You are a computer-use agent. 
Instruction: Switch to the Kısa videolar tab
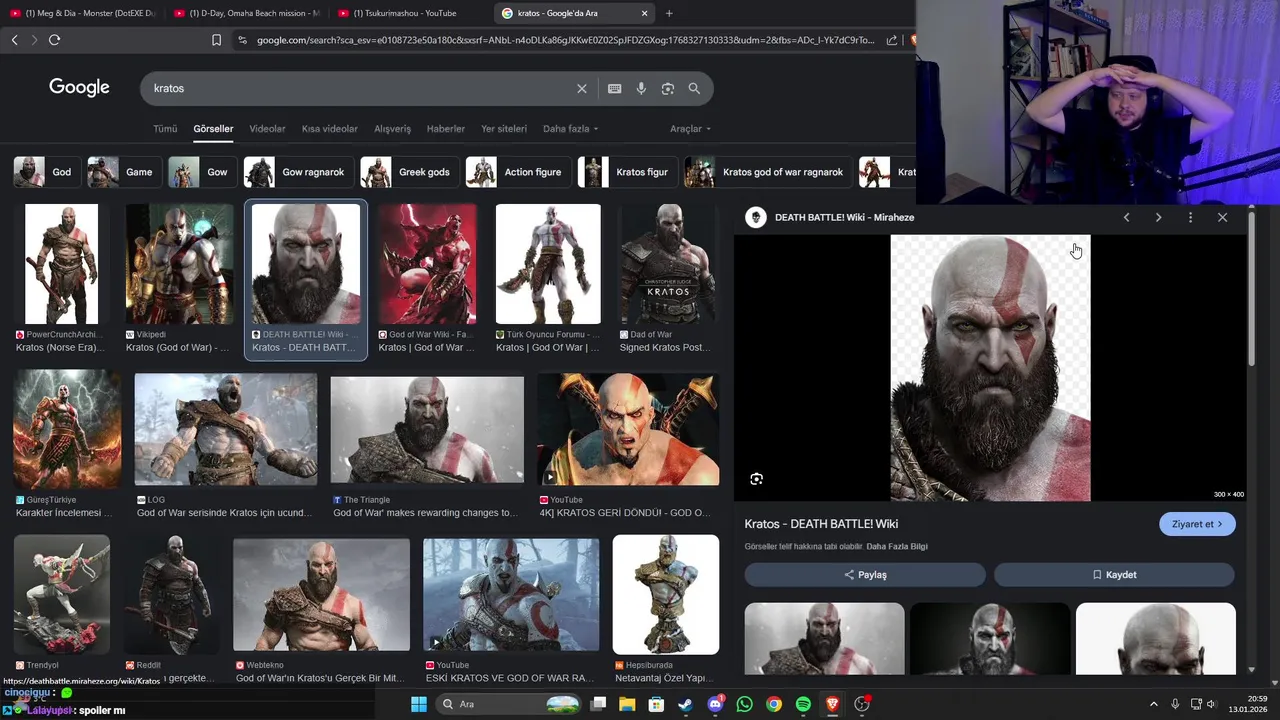(330, 129)
